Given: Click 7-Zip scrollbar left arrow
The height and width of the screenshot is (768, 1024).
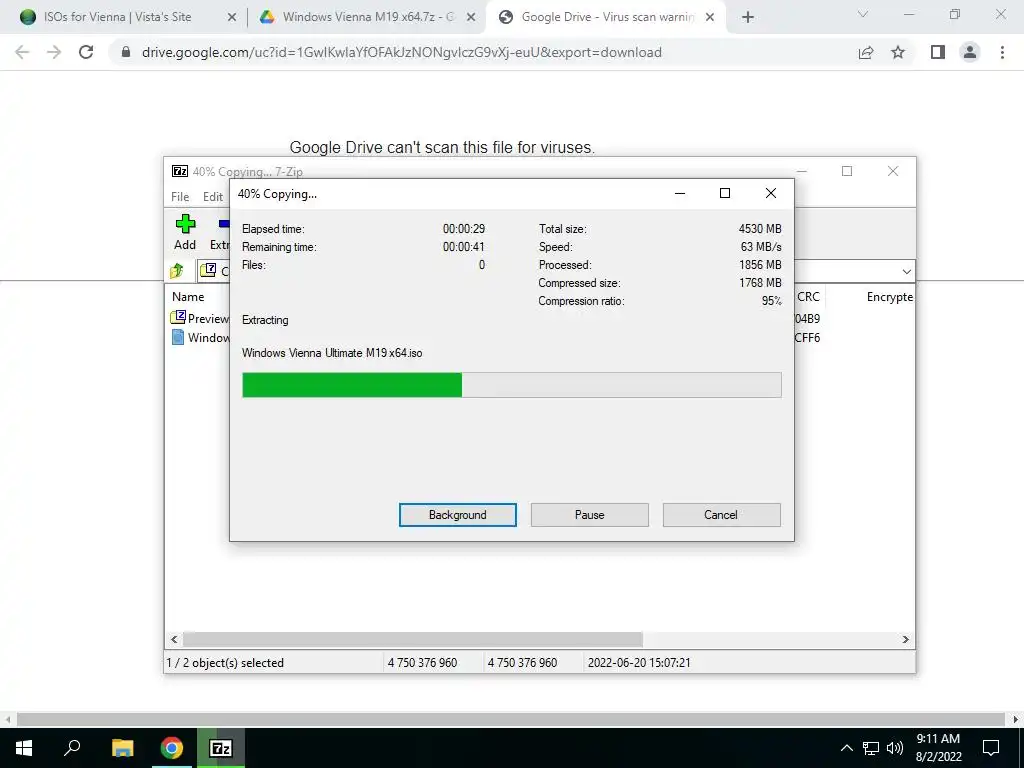Looking at the screenshot, I should (174, 639).
